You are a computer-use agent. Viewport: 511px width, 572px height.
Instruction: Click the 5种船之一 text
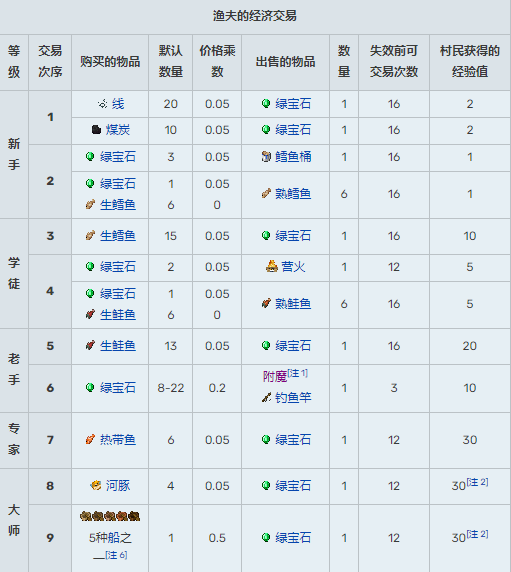[110, 544]
